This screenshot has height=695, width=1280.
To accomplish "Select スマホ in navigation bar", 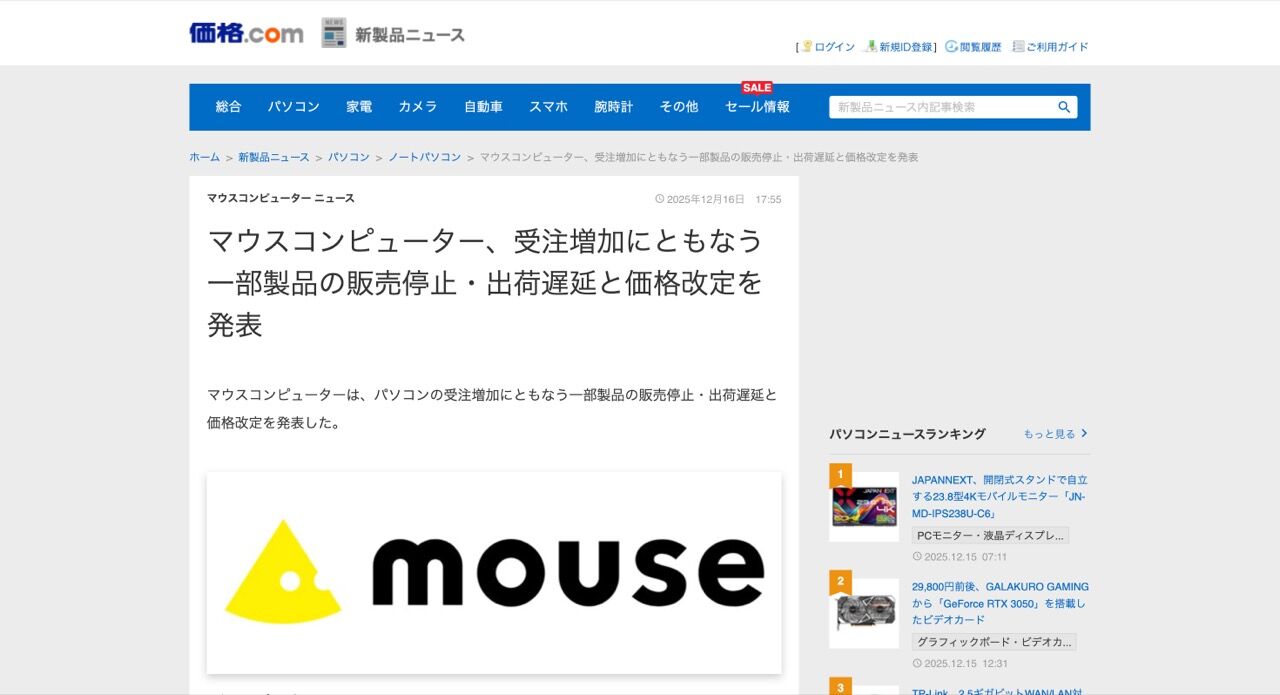I will [x=549, y=107].
